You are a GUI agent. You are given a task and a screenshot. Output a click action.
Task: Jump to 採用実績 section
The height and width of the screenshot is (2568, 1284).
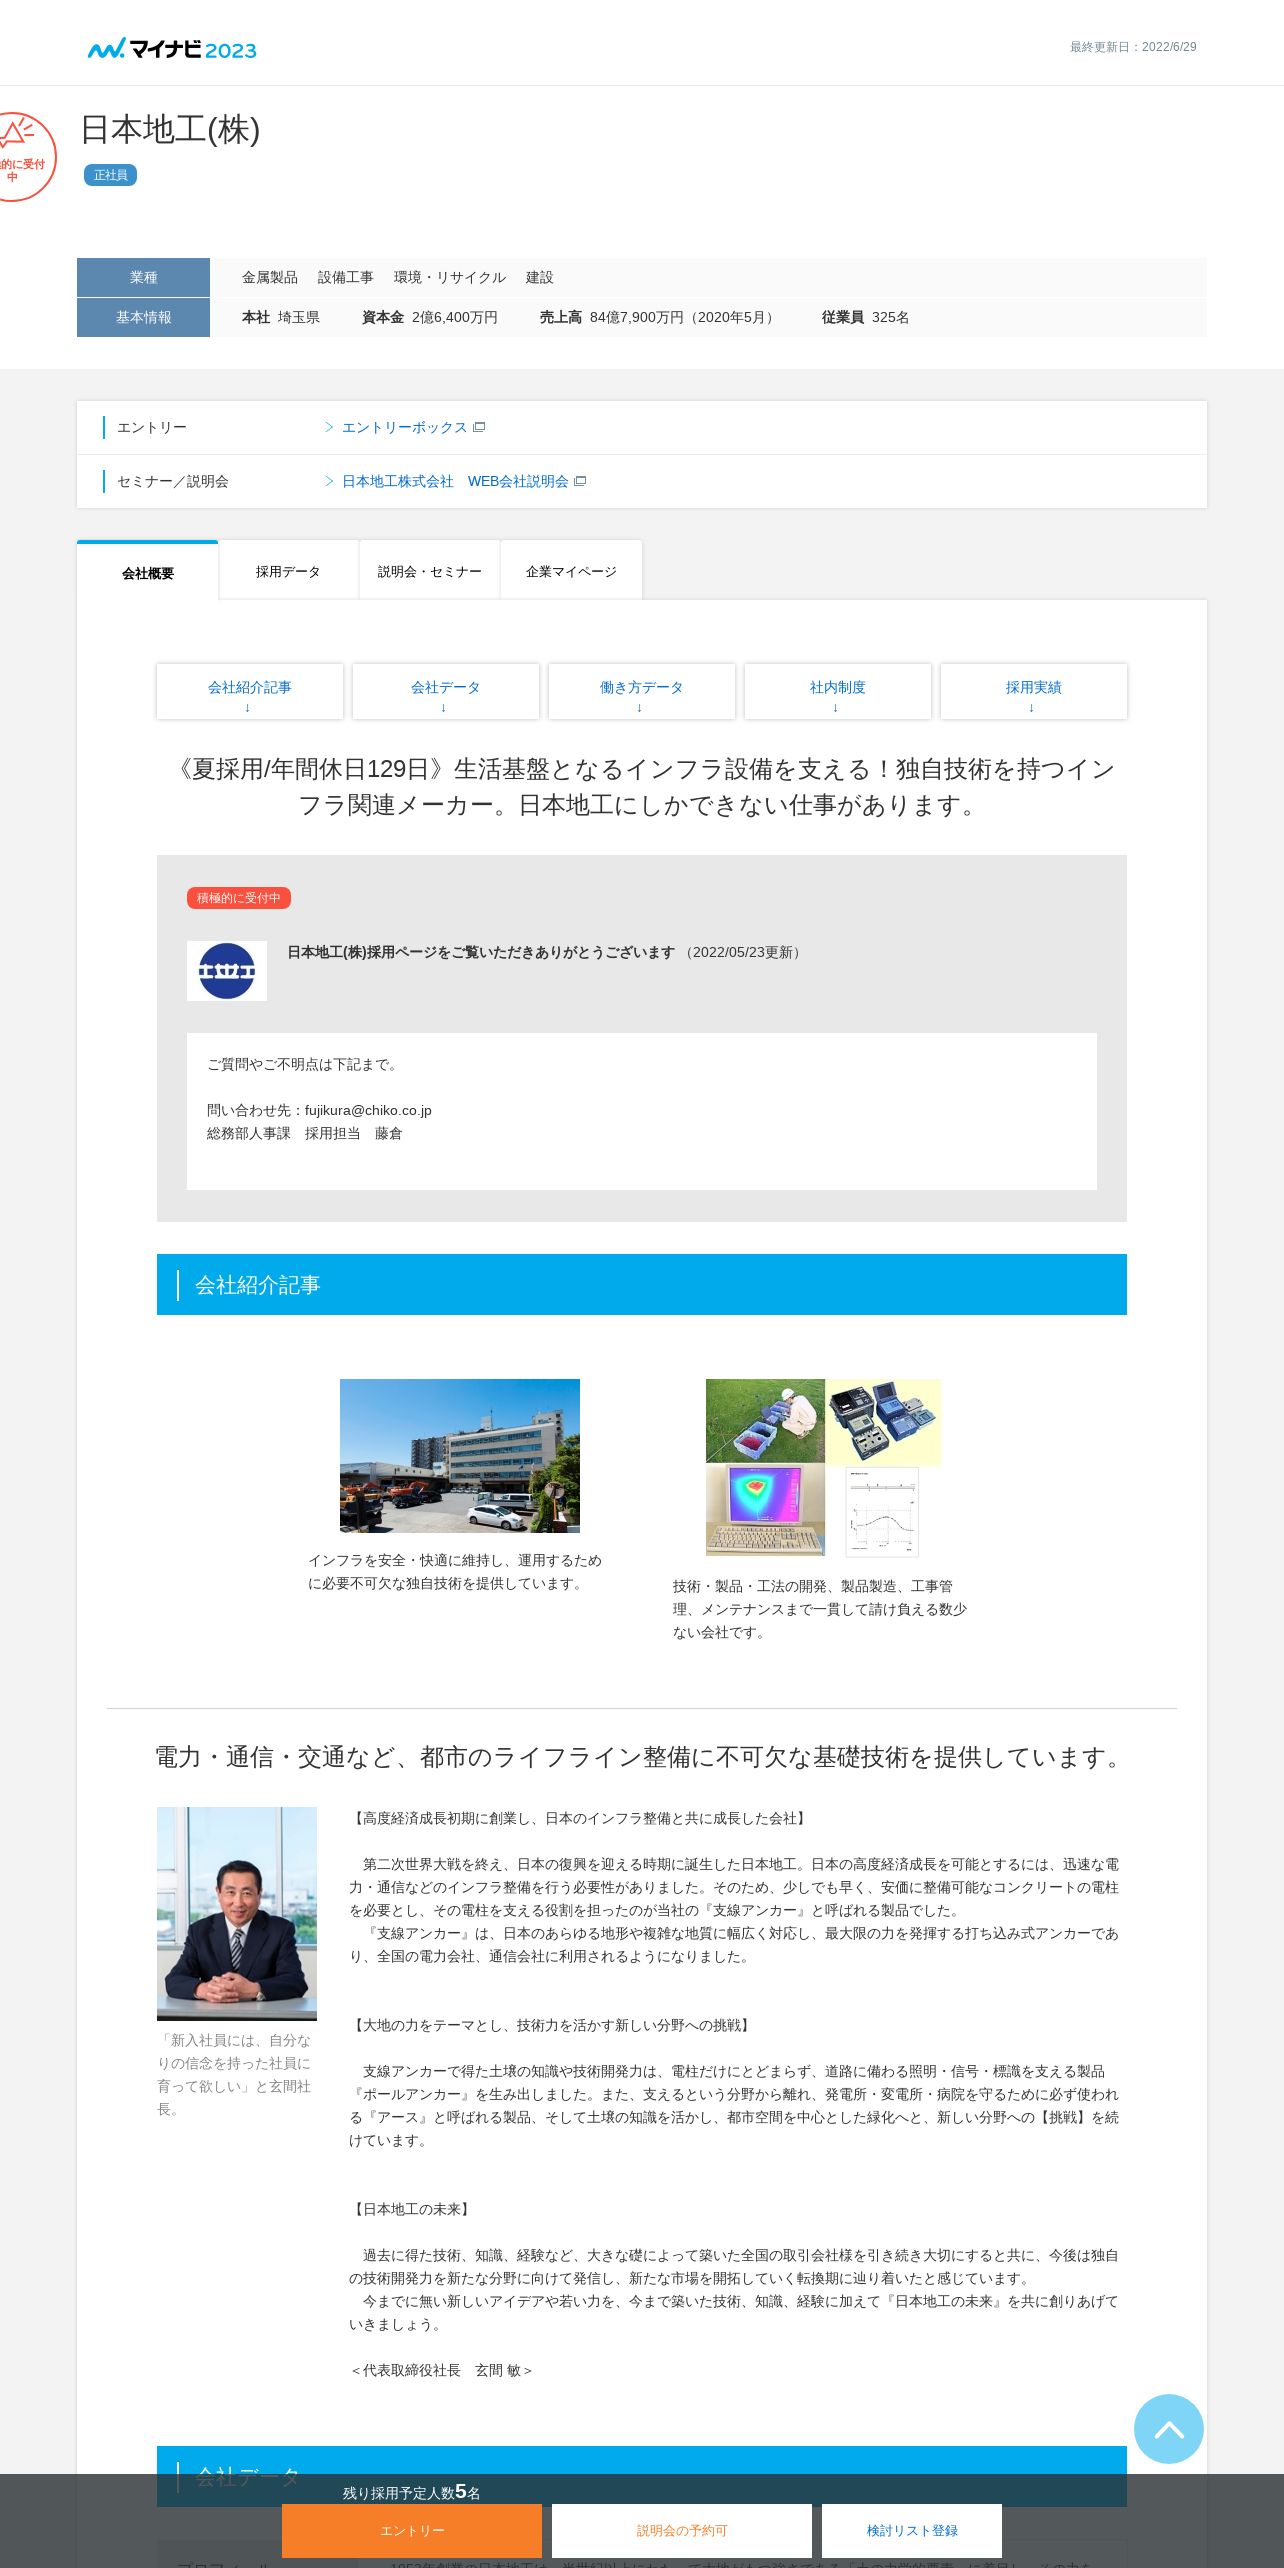tap(1034, 691)
